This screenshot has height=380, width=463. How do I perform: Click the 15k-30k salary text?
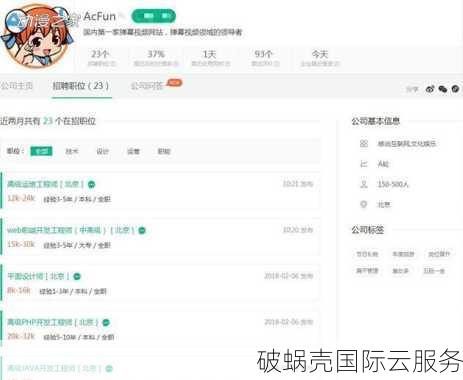[21, 244]
